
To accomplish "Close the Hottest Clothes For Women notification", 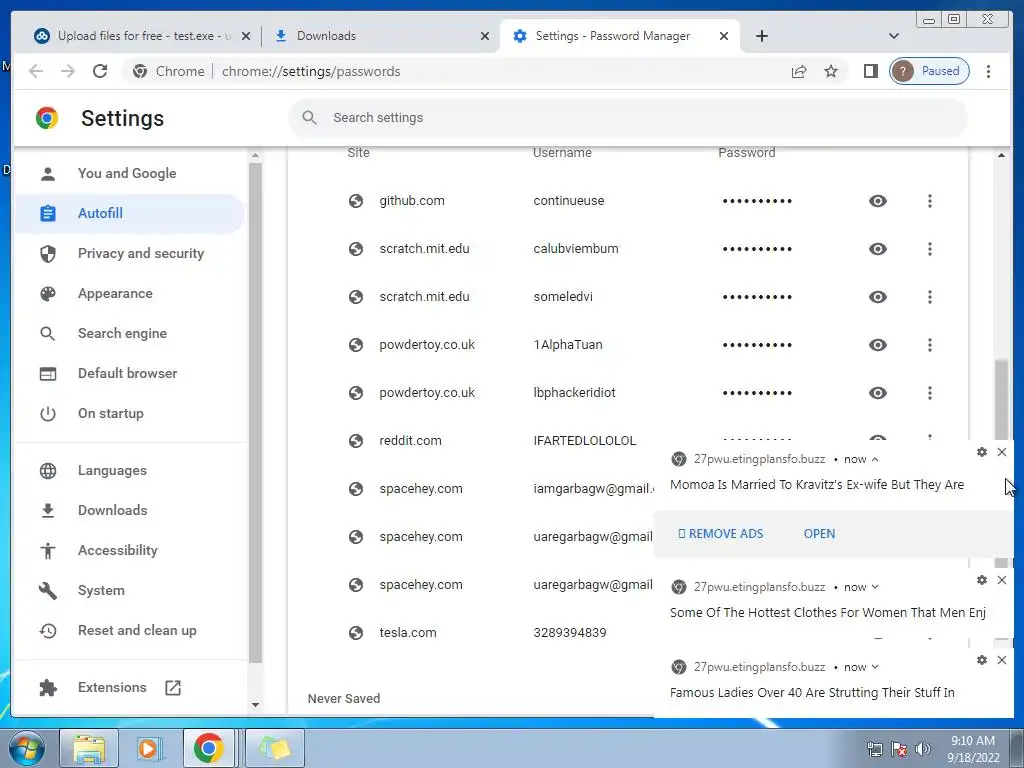I will coord(1002,580).
